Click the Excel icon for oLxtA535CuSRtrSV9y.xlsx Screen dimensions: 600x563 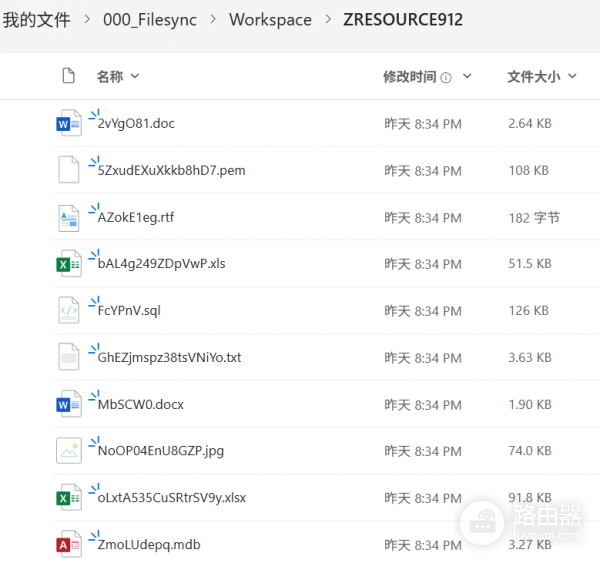[x=69, y=498]
